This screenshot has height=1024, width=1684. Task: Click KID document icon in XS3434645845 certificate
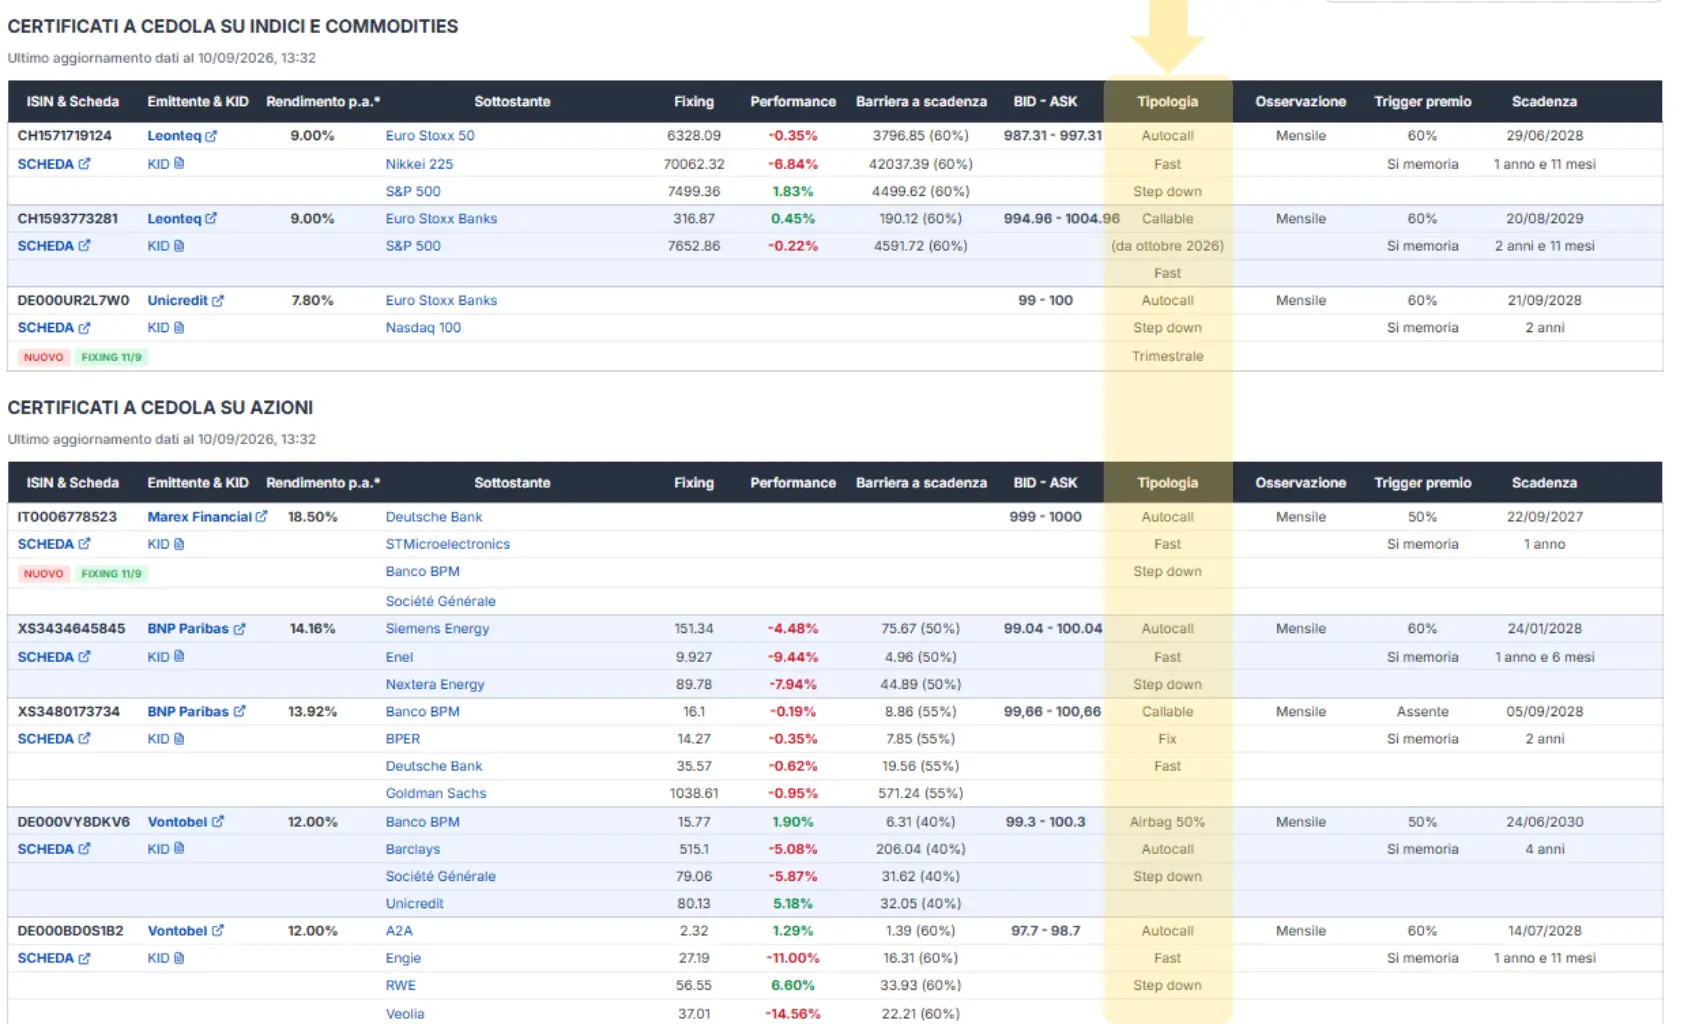pyautogui.click(x=179, y=657)
